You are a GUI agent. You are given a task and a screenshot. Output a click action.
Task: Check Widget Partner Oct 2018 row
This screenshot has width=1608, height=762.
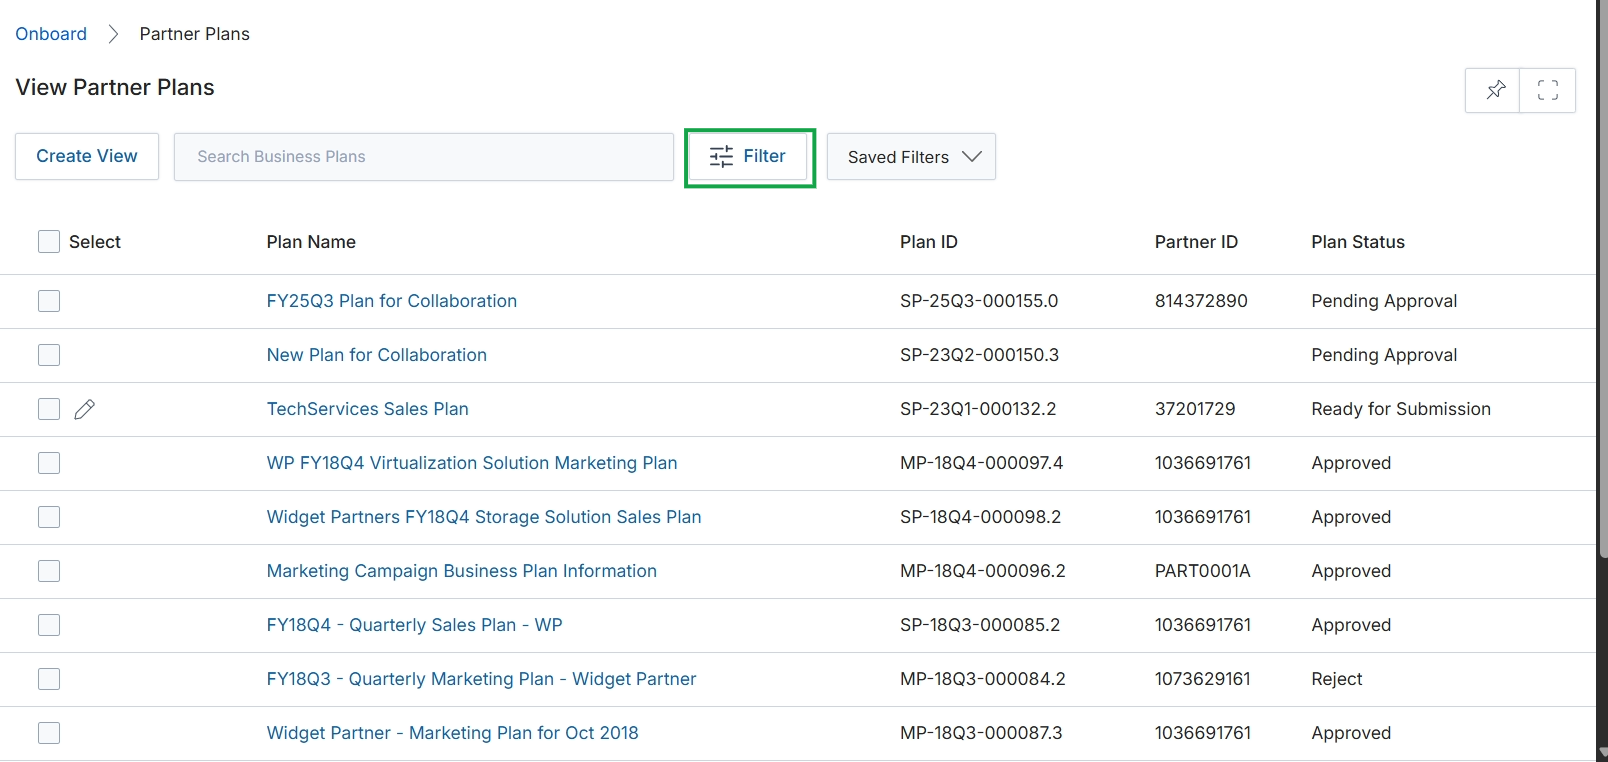tap(49, 733)
